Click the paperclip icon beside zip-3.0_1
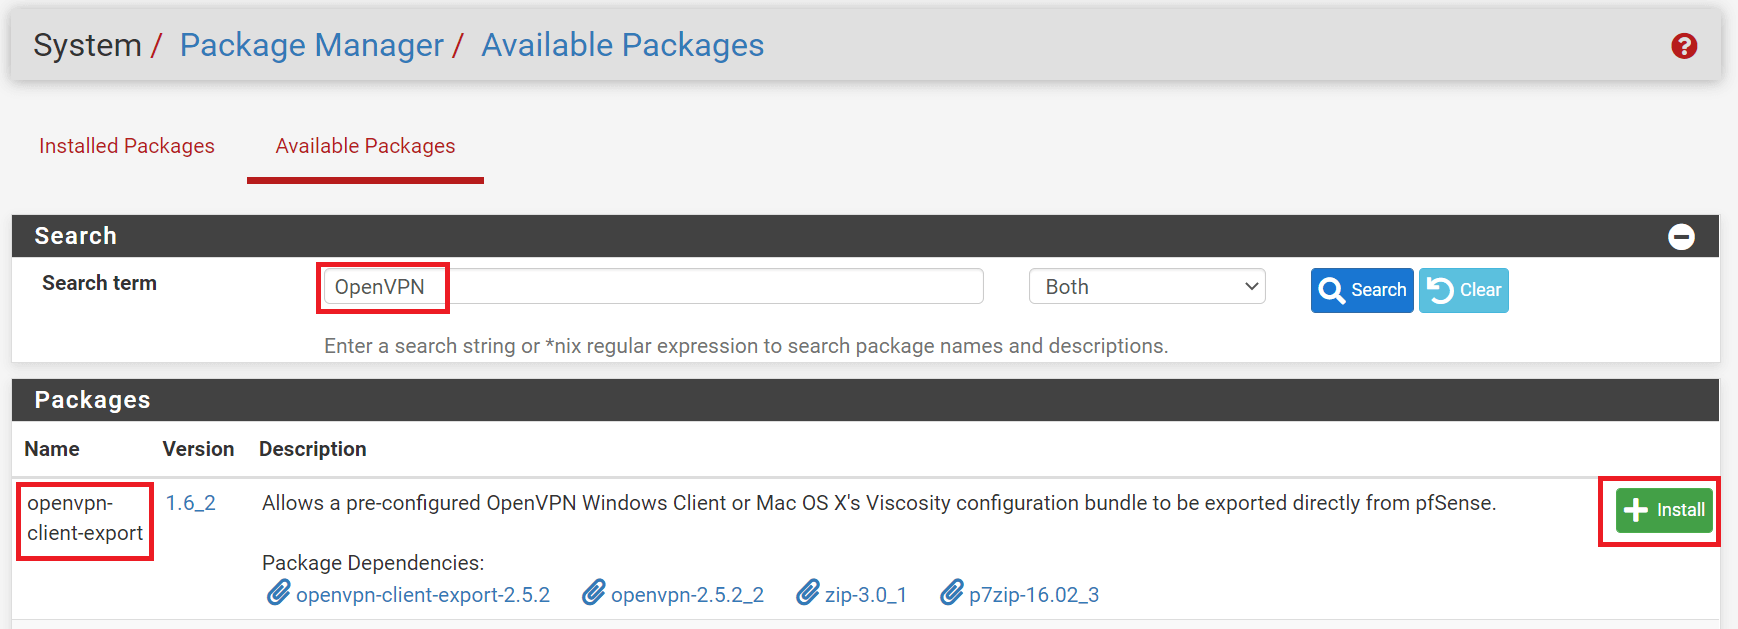1738x629 pixels. click(x=807, y=593)
